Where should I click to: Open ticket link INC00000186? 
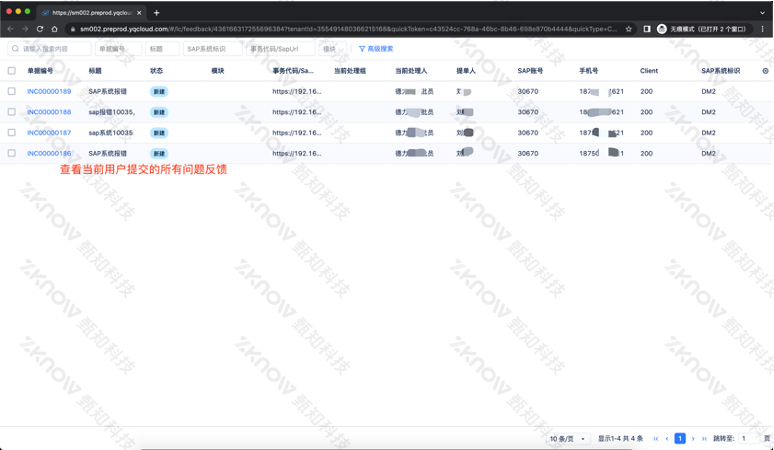click(x=49, y=153)
